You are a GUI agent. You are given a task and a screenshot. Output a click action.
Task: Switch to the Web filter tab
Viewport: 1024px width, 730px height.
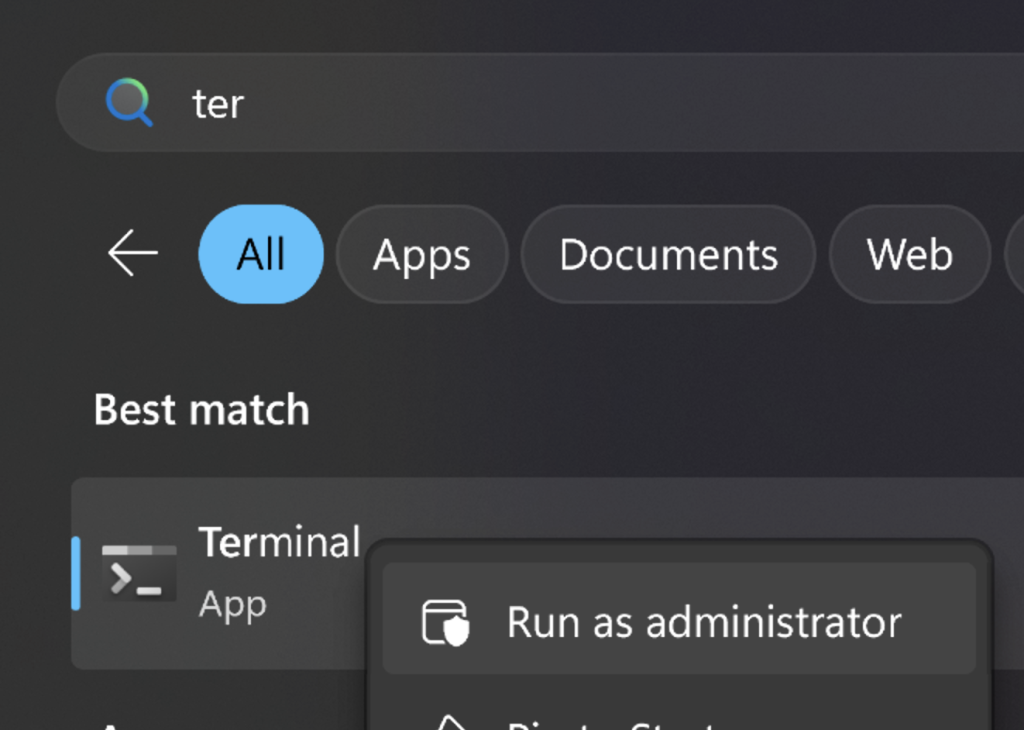tap(910, 254)
